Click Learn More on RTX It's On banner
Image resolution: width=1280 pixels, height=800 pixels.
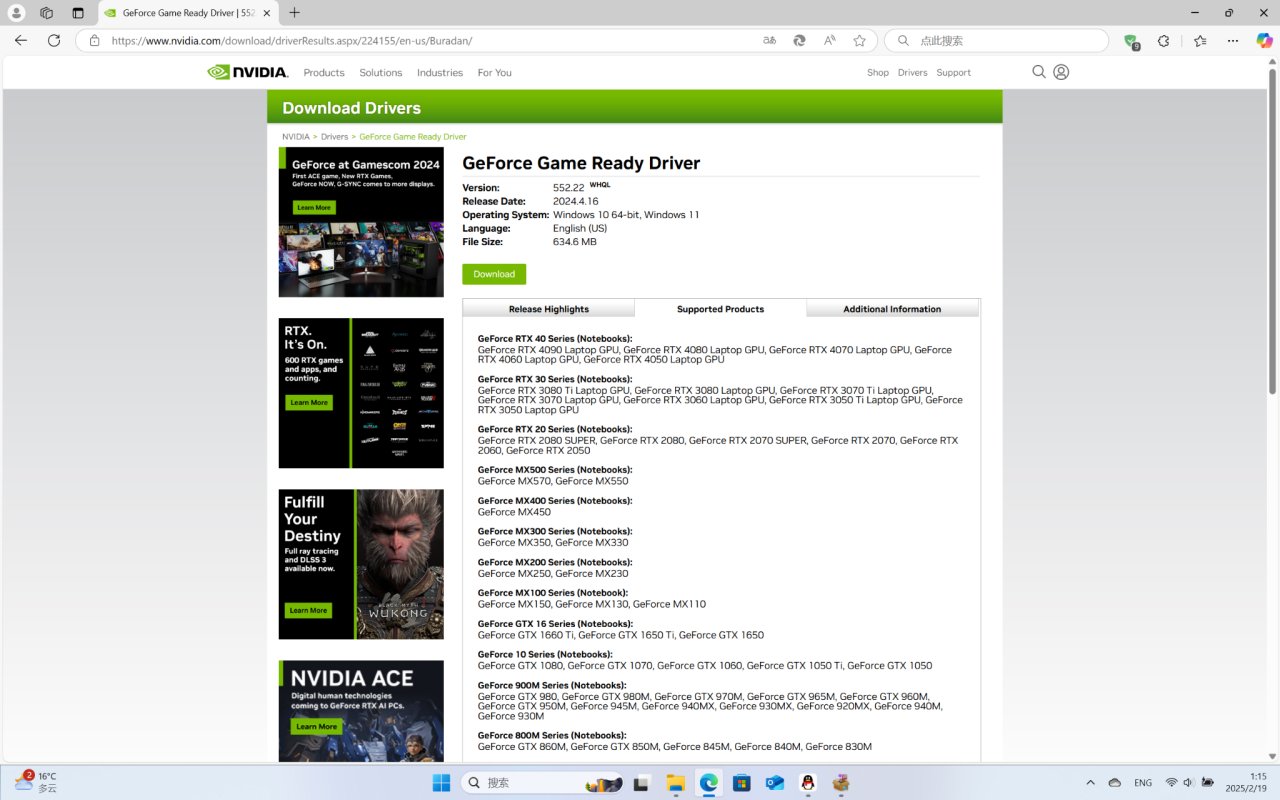308,402
